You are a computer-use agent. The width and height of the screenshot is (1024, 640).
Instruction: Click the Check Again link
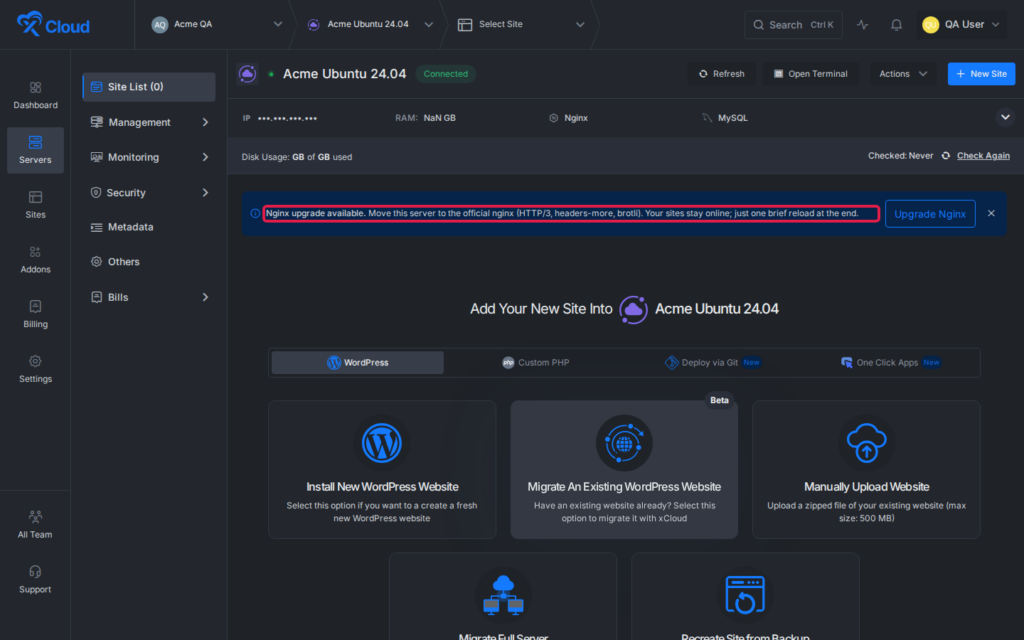983,155
